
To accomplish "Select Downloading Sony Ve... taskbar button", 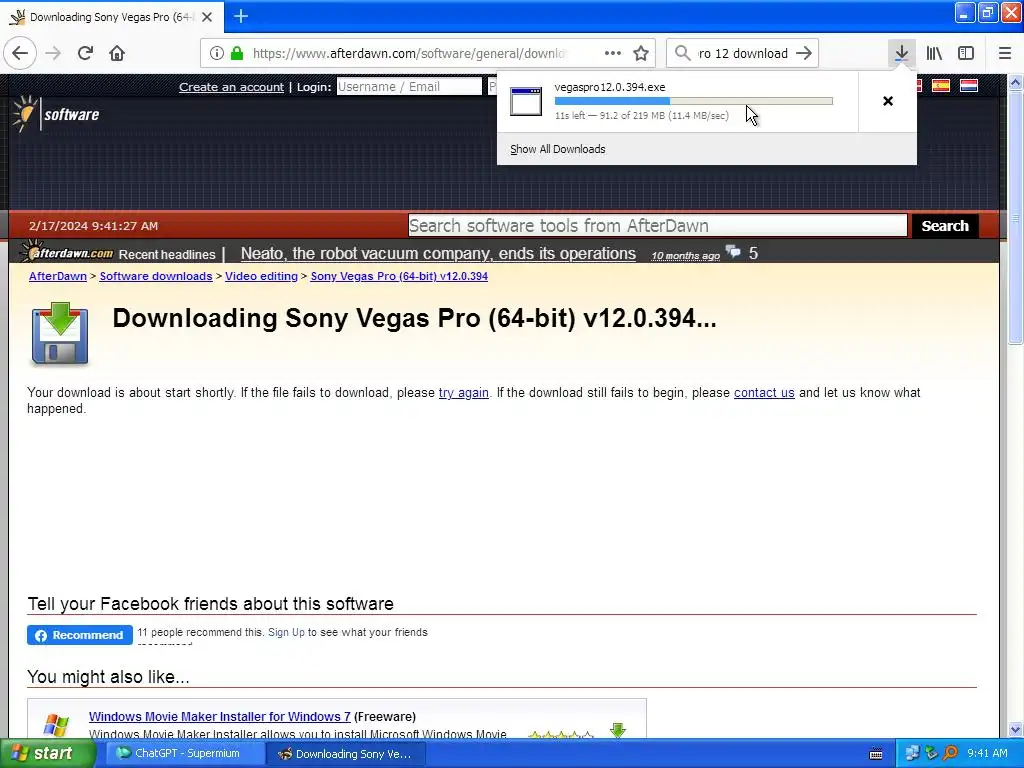I will point(346,754).
